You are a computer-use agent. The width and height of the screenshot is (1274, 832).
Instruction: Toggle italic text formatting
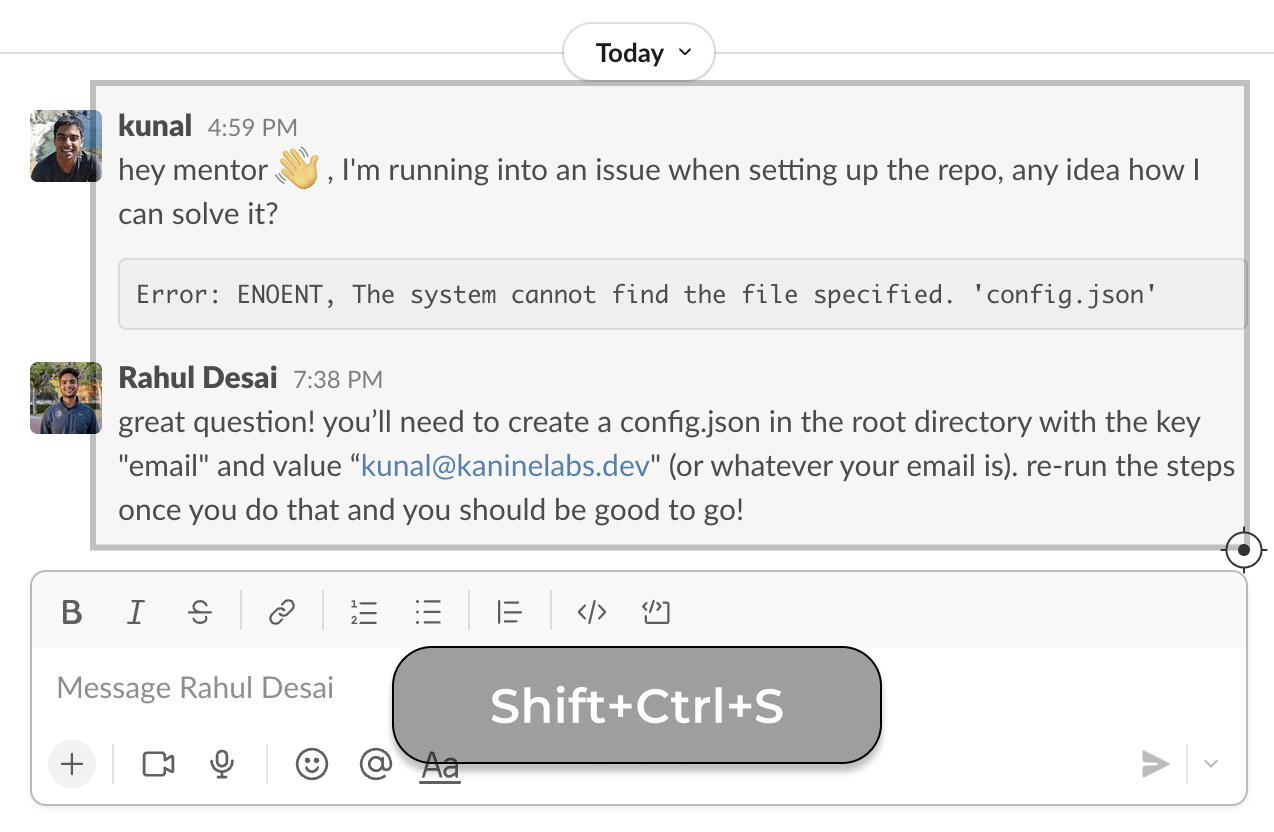(136, 612)
